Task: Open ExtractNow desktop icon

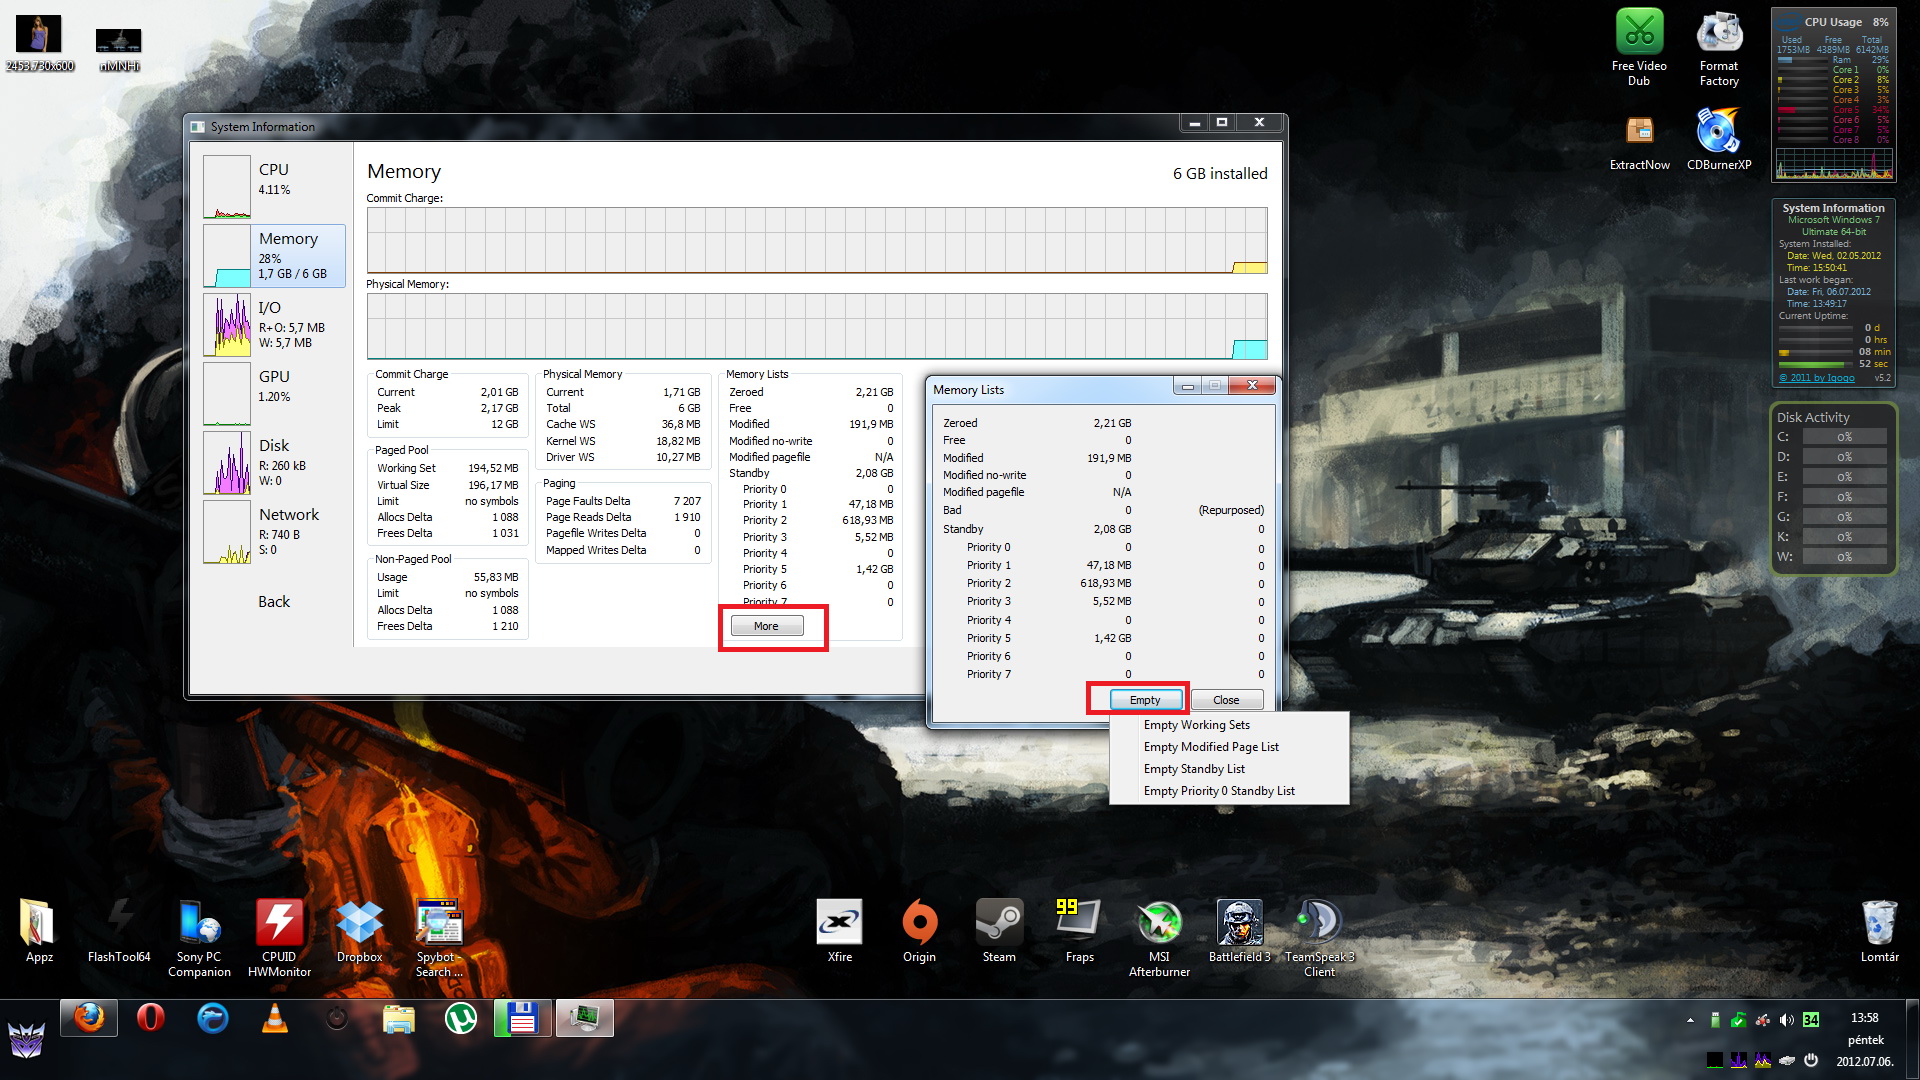Action: coord(1639,142)
